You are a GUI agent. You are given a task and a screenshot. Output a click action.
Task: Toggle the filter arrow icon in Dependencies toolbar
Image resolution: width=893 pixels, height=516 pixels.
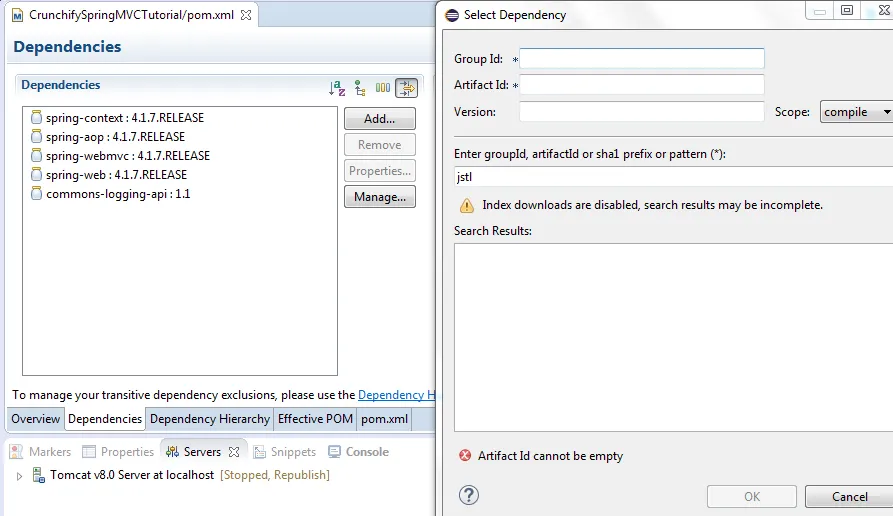pos(407,88)
